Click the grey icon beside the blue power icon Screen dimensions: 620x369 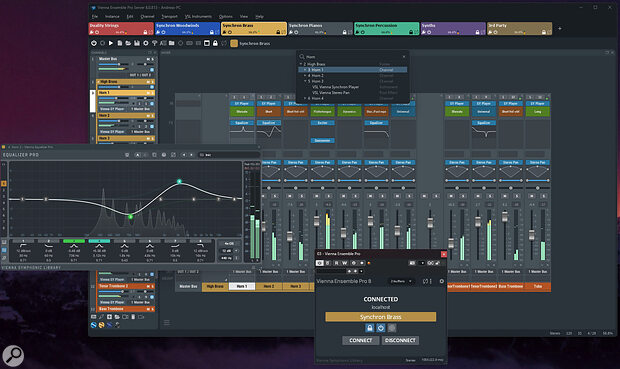click(391, 328)
